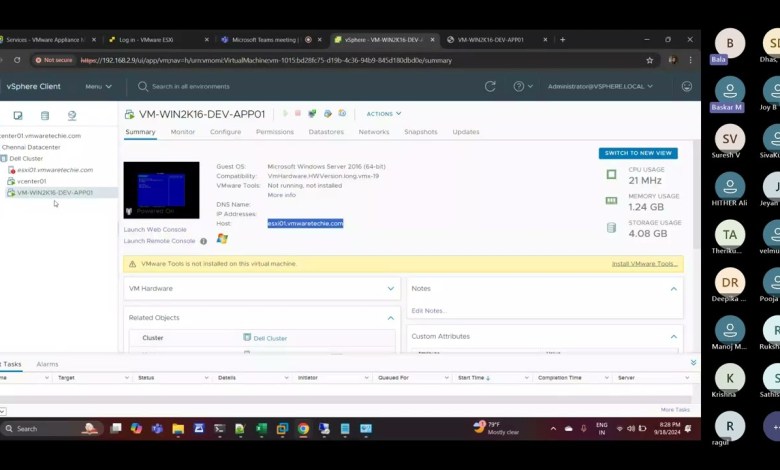Click the More info link under VMware Tools
Screen dimensions: 780x470
282,195
